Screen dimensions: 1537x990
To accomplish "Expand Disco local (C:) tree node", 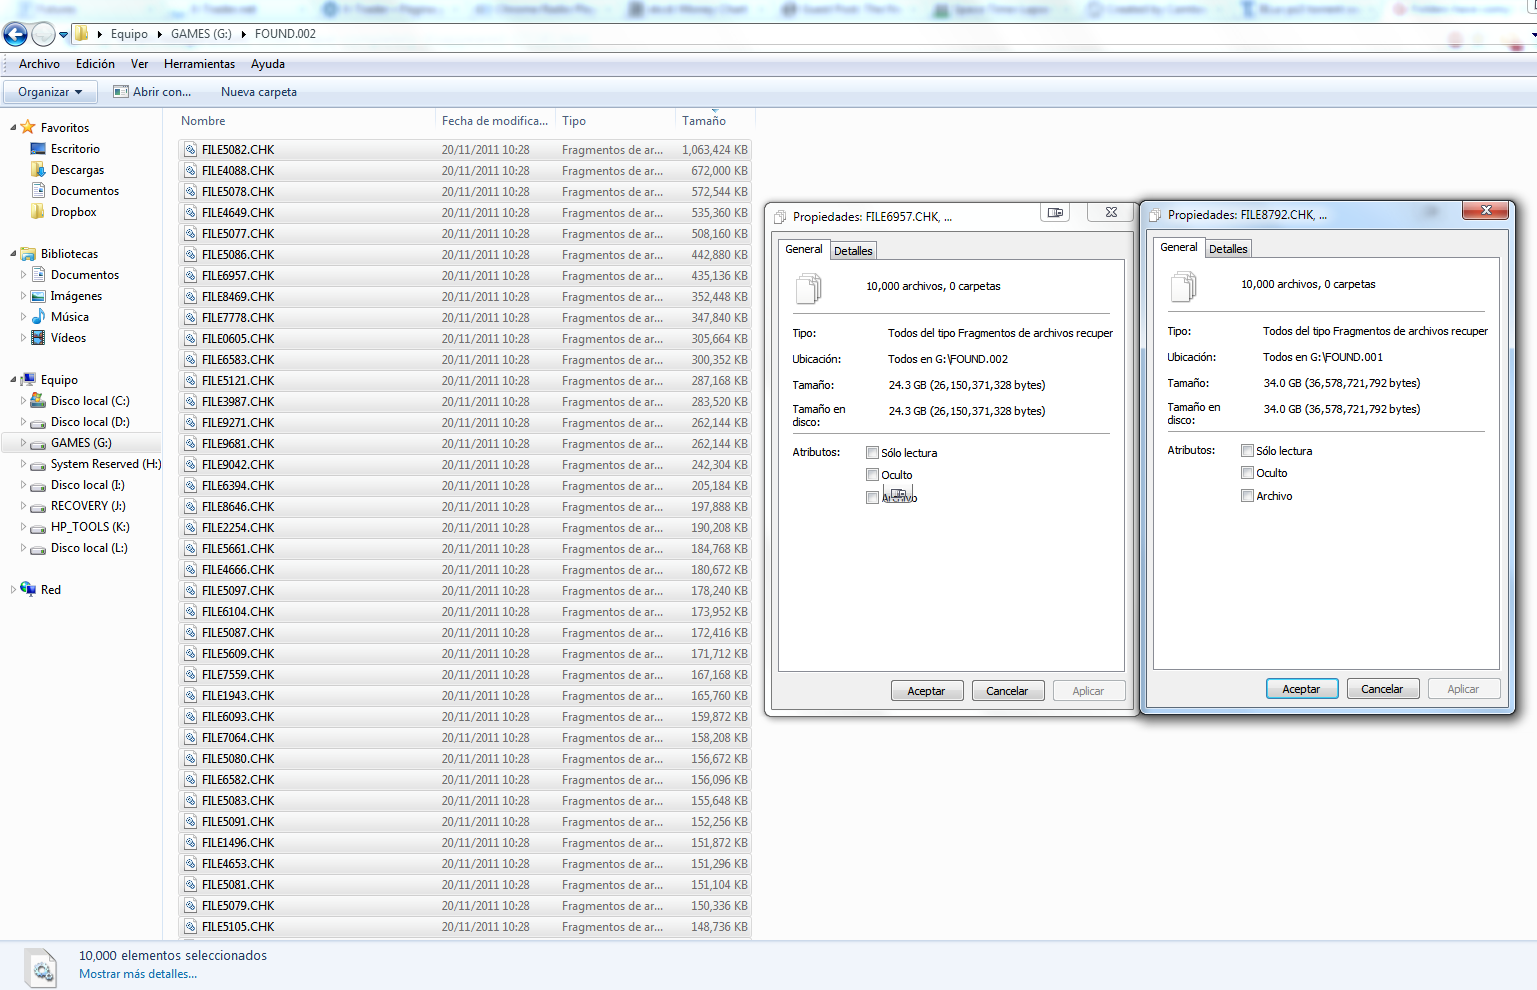I will point(23,400).
